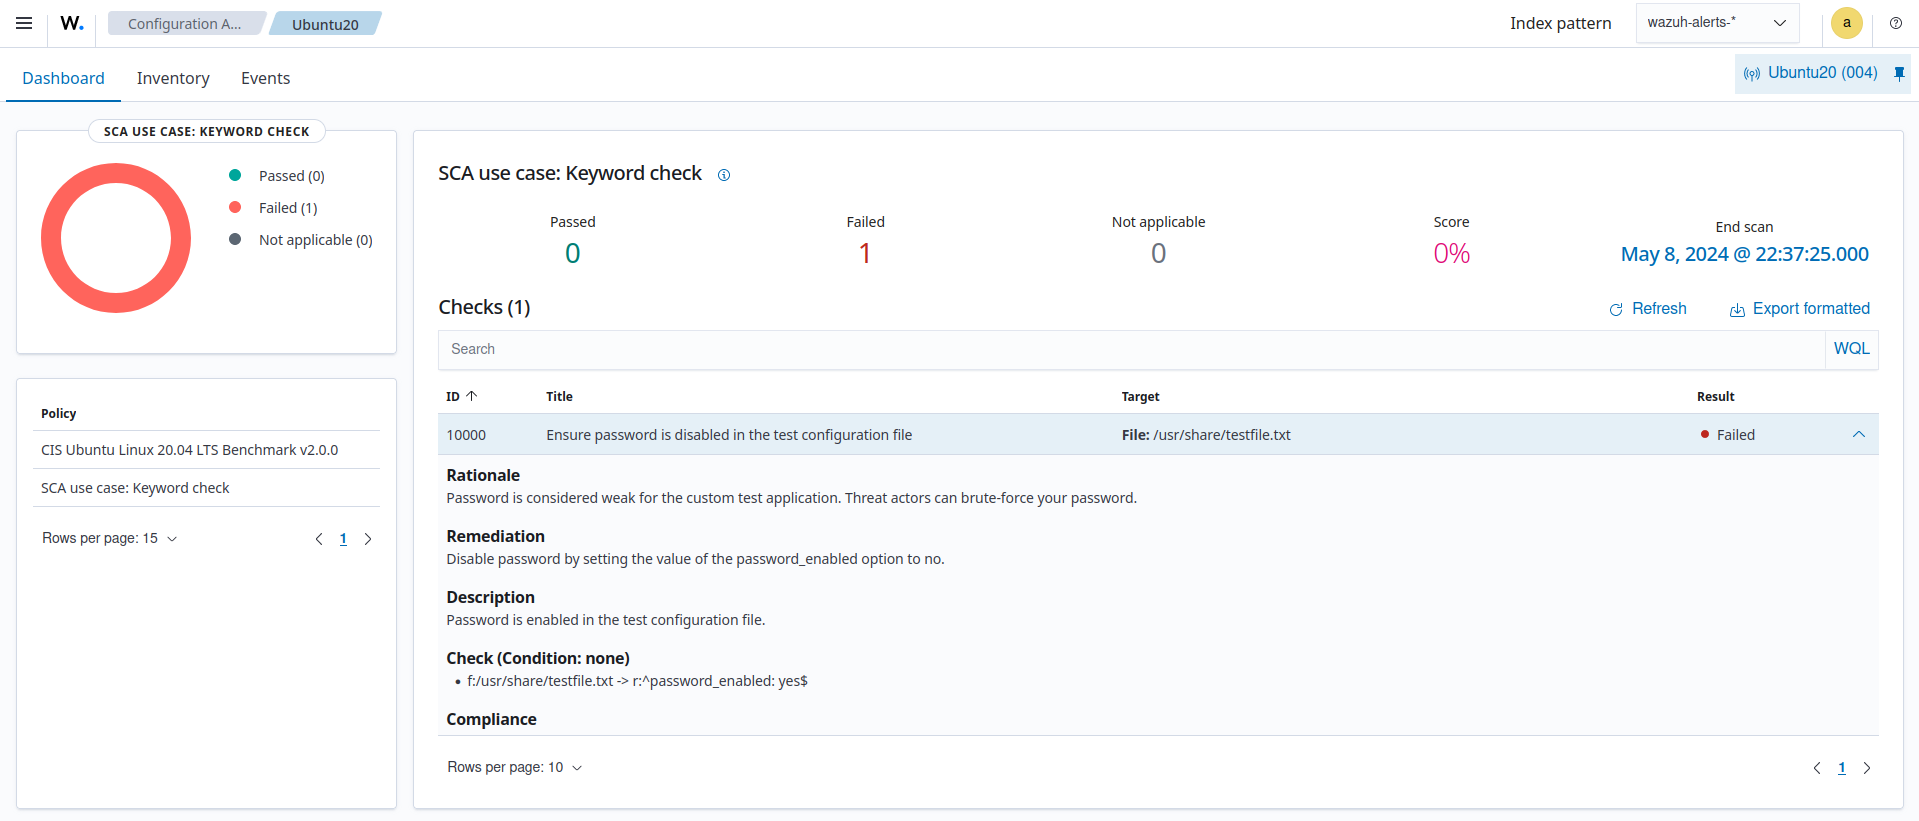
Task: Sort checks by ID column arrow
Action: point(472,396)
